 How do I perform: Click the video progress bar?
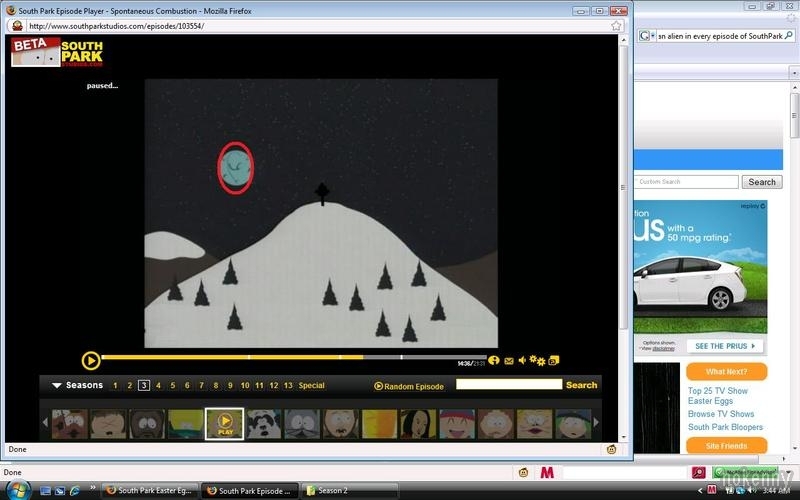(280, 357)
